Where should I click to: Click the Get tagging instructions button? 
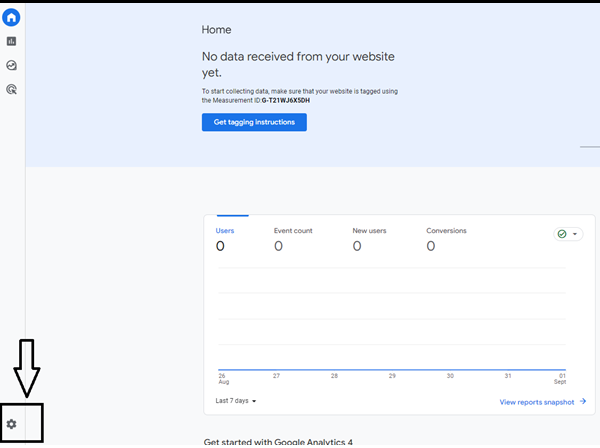coord(254,122)
